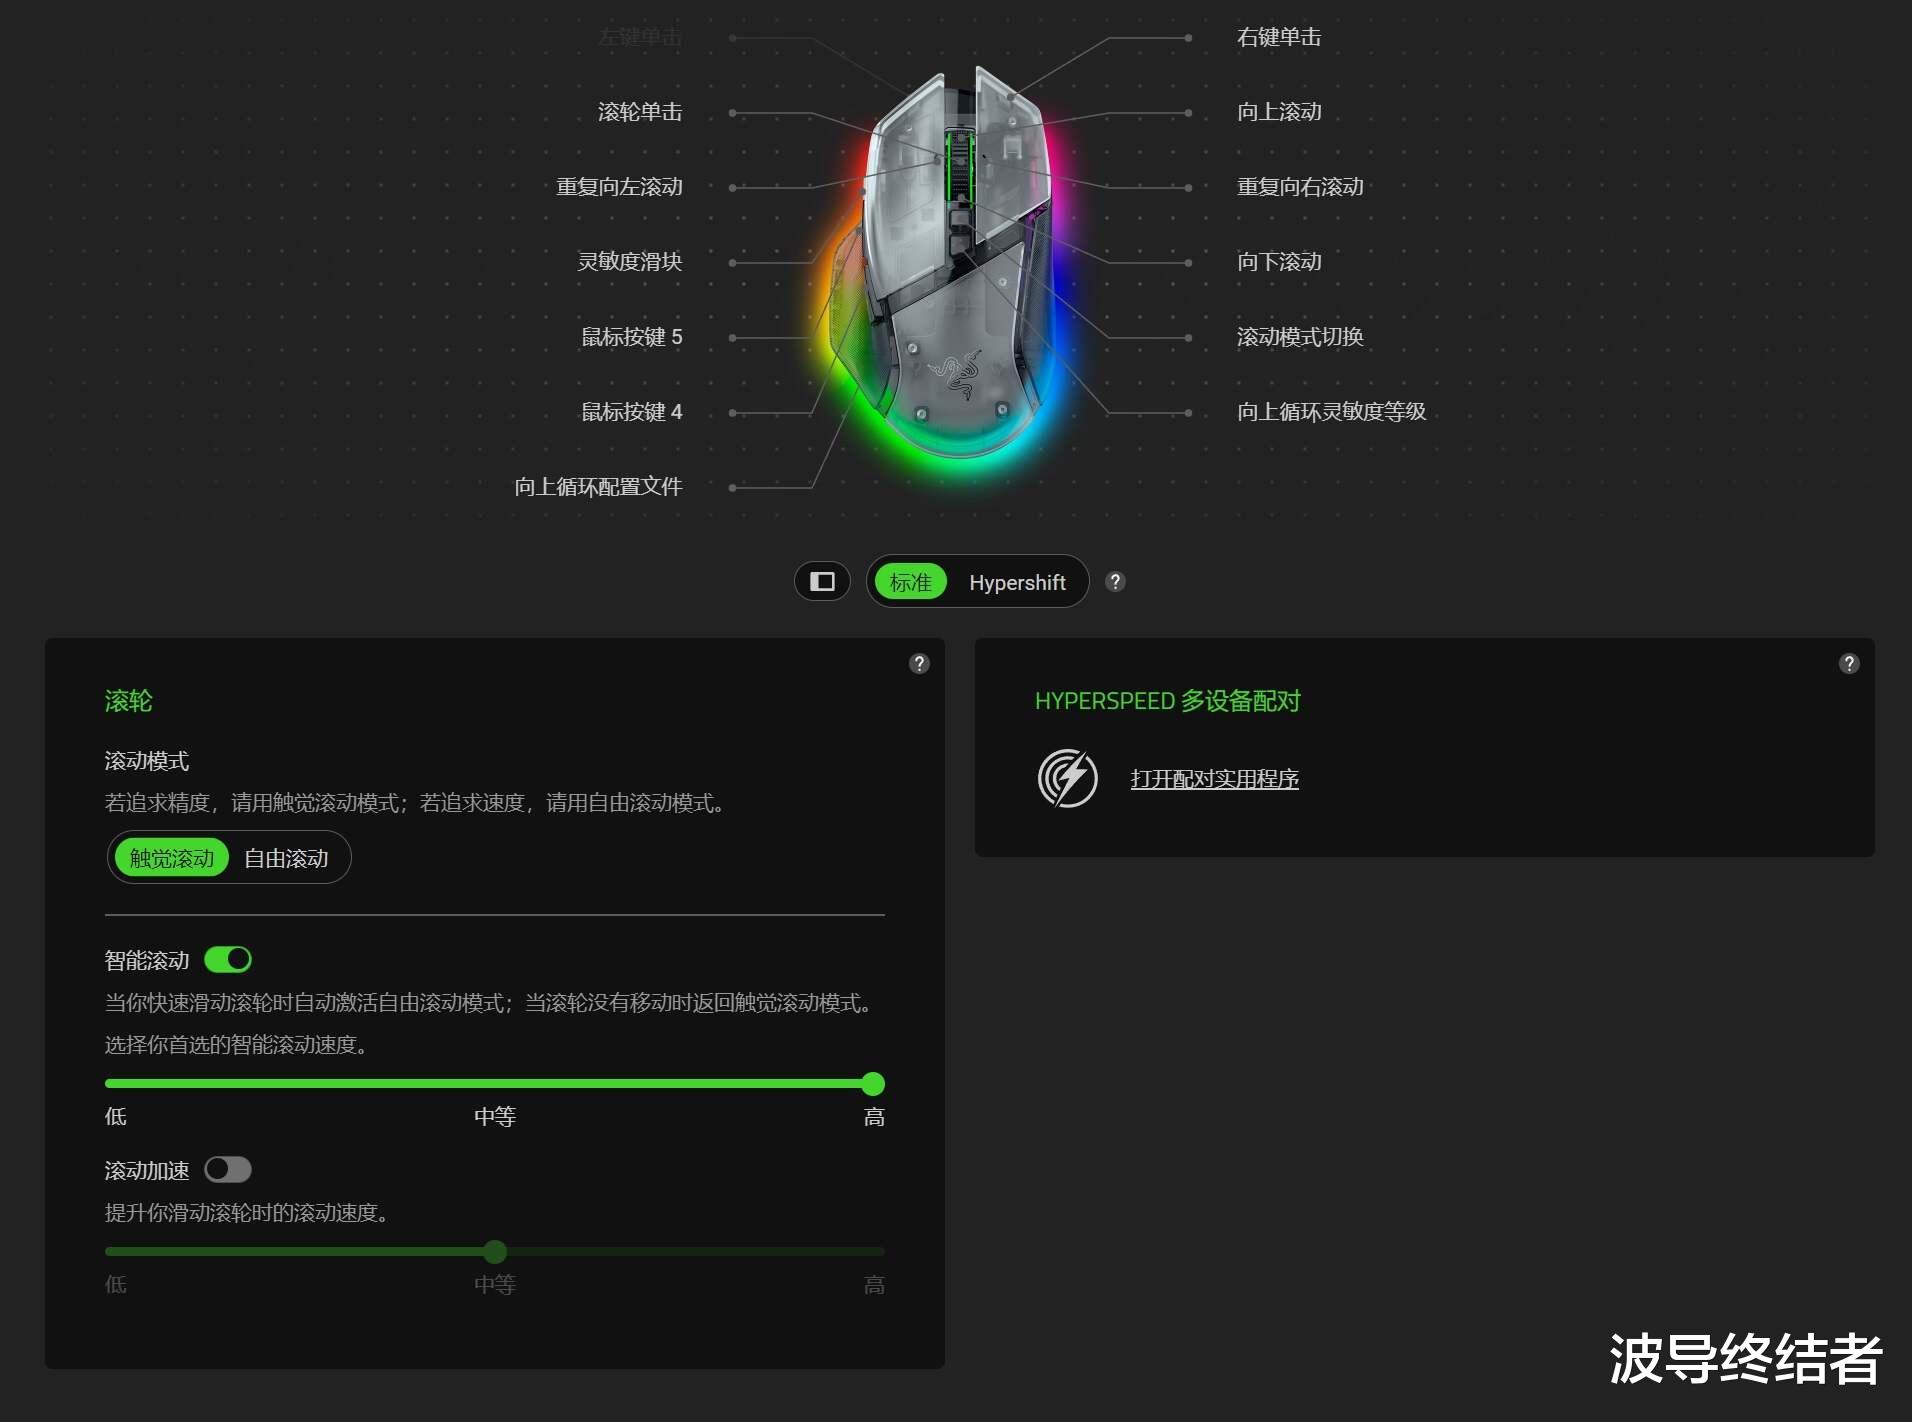Click the 重复向左滚动 button assignment
This screenshot has height=1422, width=1912.
click(x=619, y=187)
